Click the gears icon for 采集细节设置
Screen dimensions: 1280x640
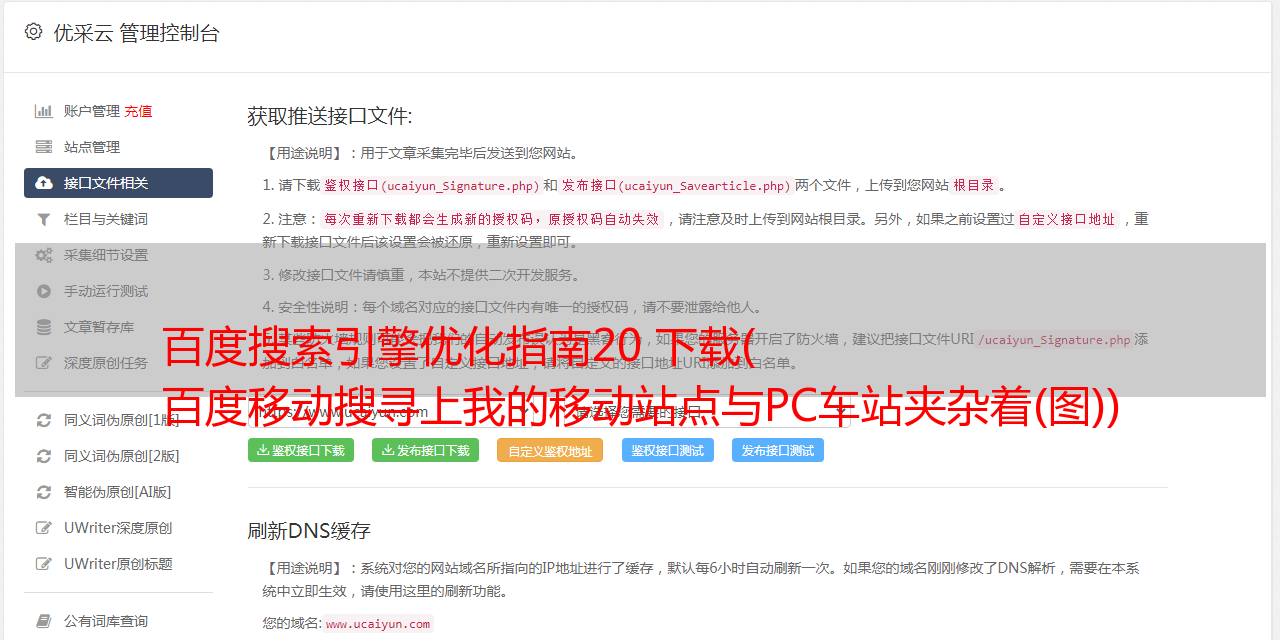44,255
